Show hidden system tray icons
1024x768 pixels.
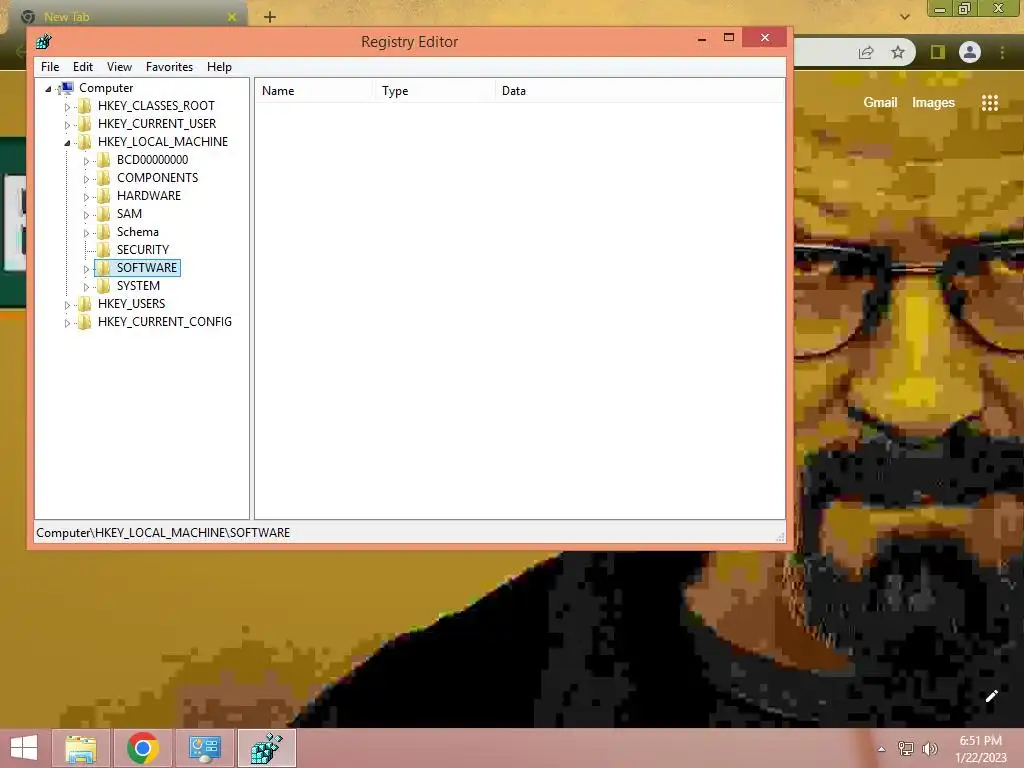882,749
